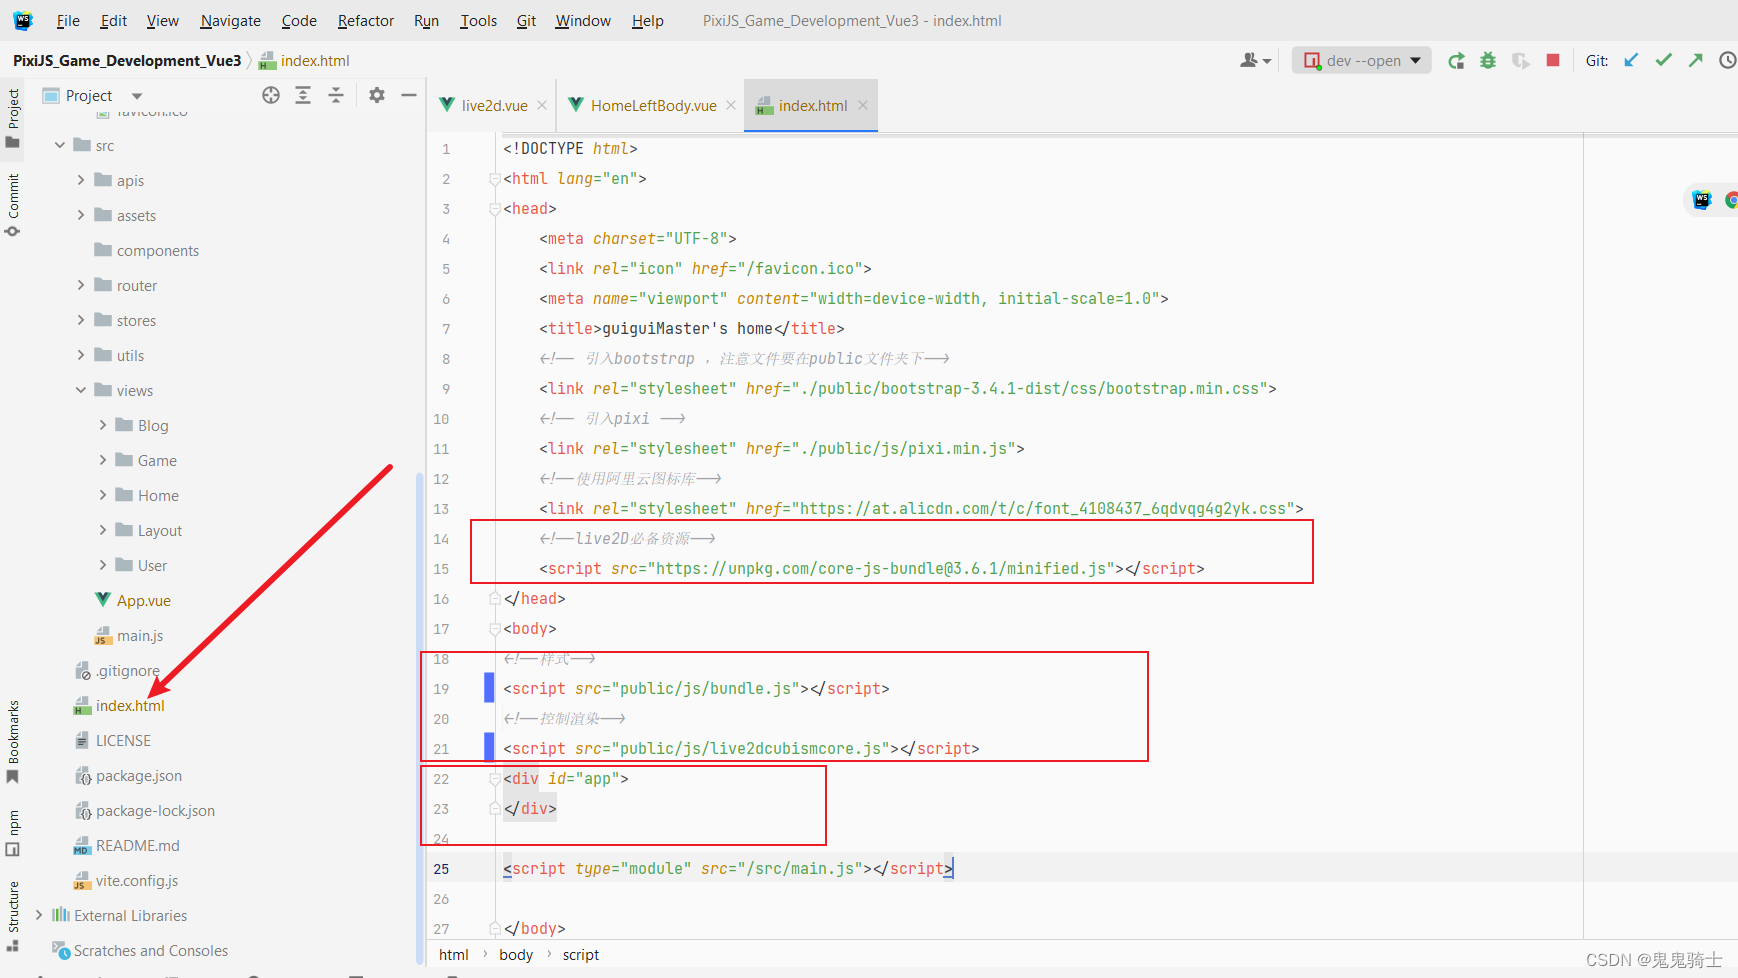Close the HomeLeftBody.vue tab
The width and height of the screenshot is (1738, 978).
coord(731,105)
